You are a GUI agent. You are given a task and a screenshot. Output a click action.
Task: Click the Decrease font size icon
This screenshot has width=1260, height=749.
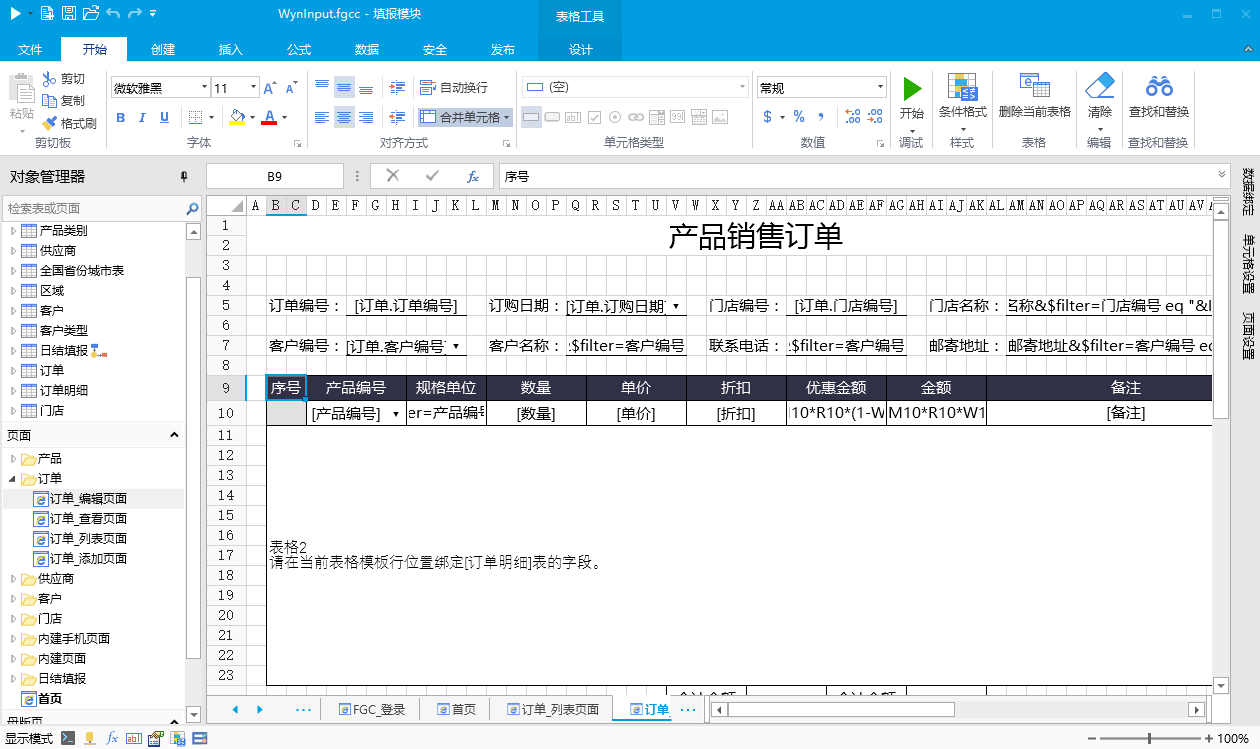(291, 88)
